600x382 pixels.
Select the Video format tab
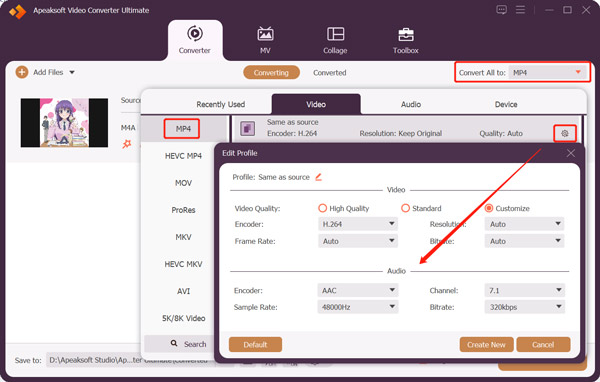316,104
